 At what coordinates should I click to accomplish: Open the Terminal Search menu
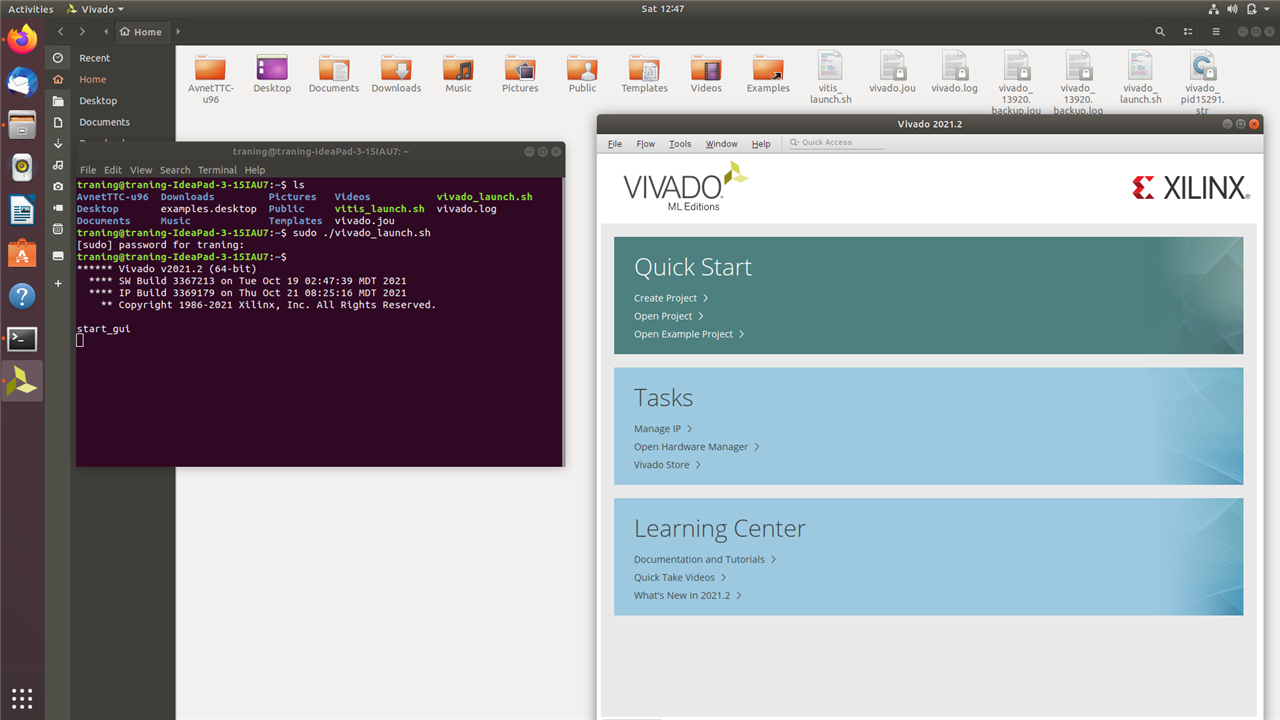click(x=175, y=170)
